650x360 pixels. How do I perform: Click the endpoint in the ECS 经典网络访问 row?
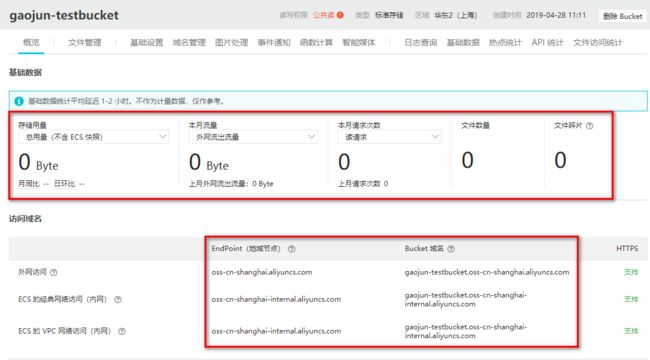pos(276,299)
